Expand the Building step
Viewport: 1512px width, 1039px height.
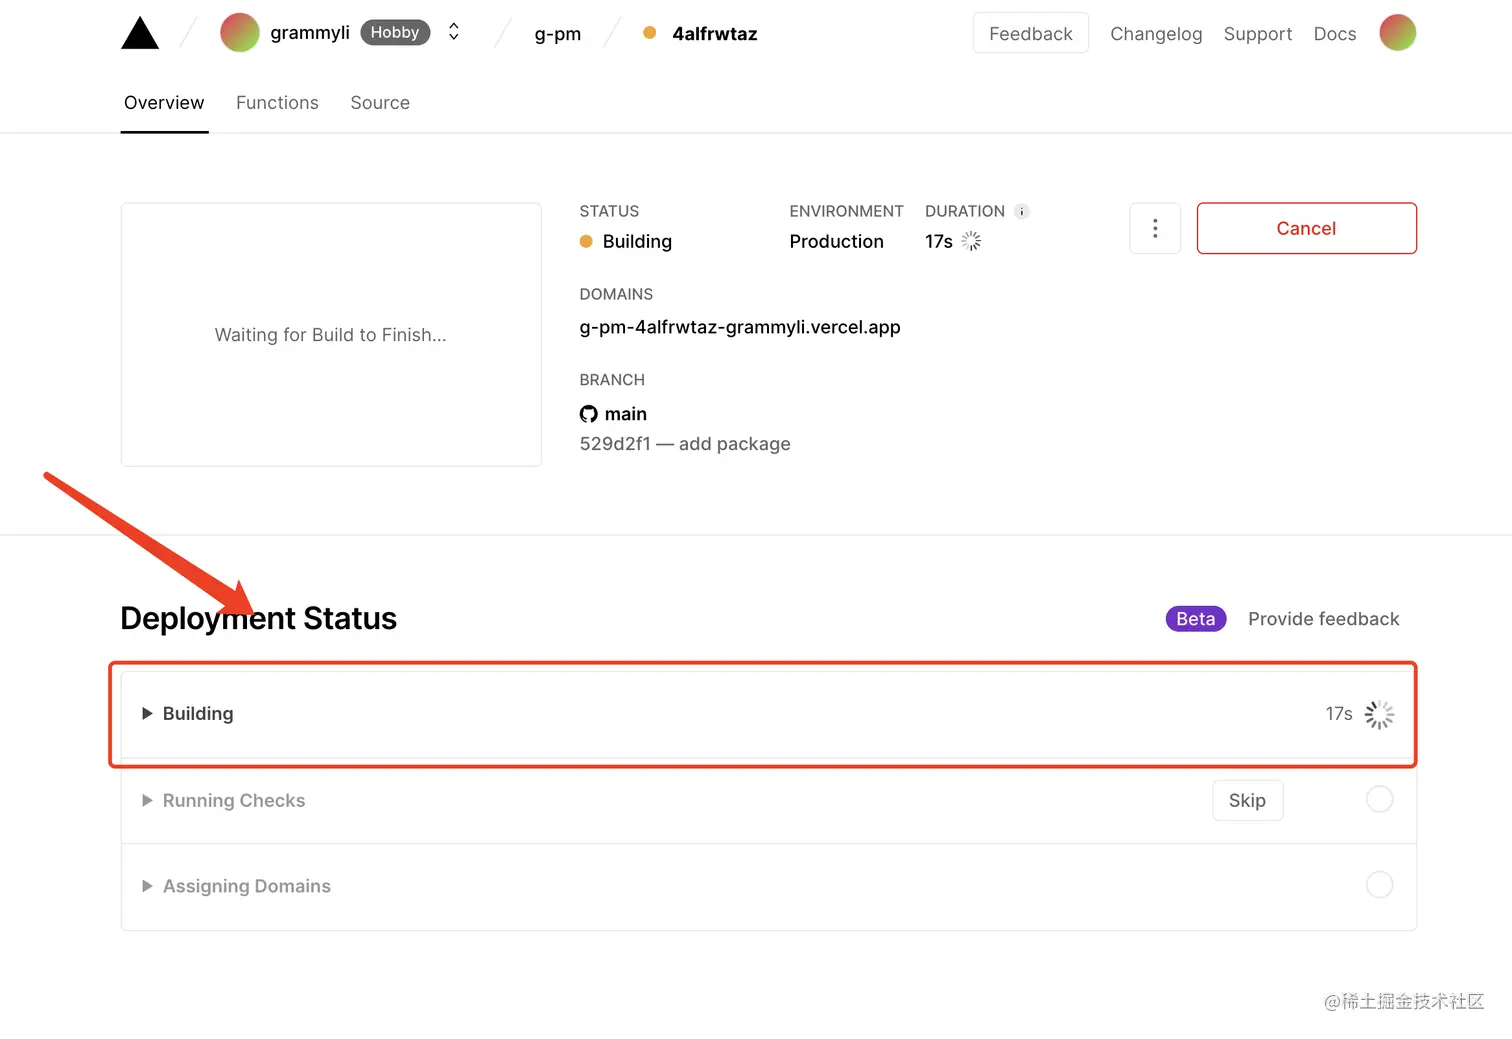click(147, 713)
